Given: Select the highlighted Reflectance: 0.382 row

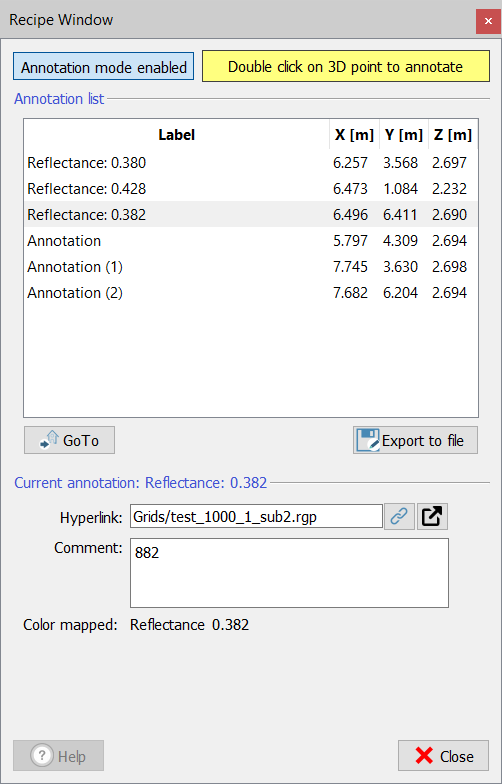Looking at the screenshot, I should point(251,214).
